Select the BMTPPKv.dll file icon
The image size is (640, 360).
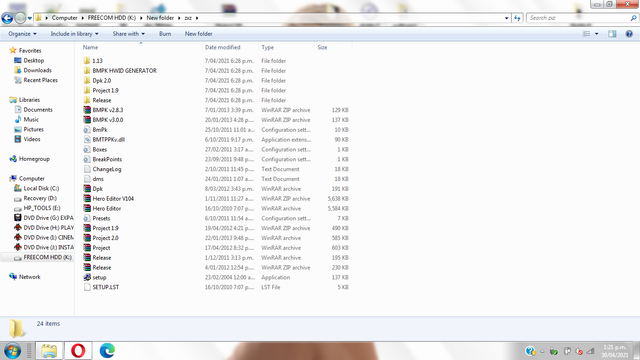coord(87,139)
